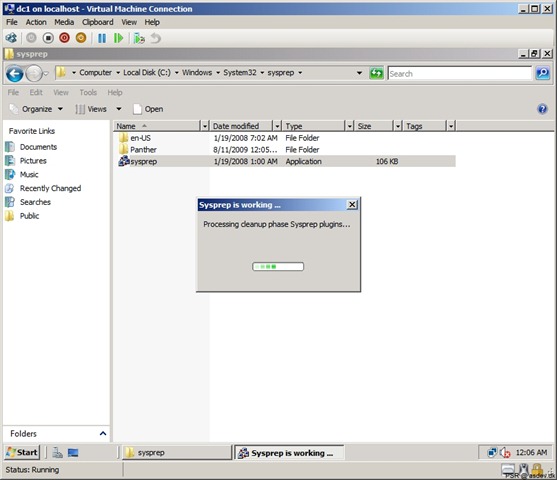
Task: Click the Snapshot icon in VM toolbar
Action: click(139, 38)
